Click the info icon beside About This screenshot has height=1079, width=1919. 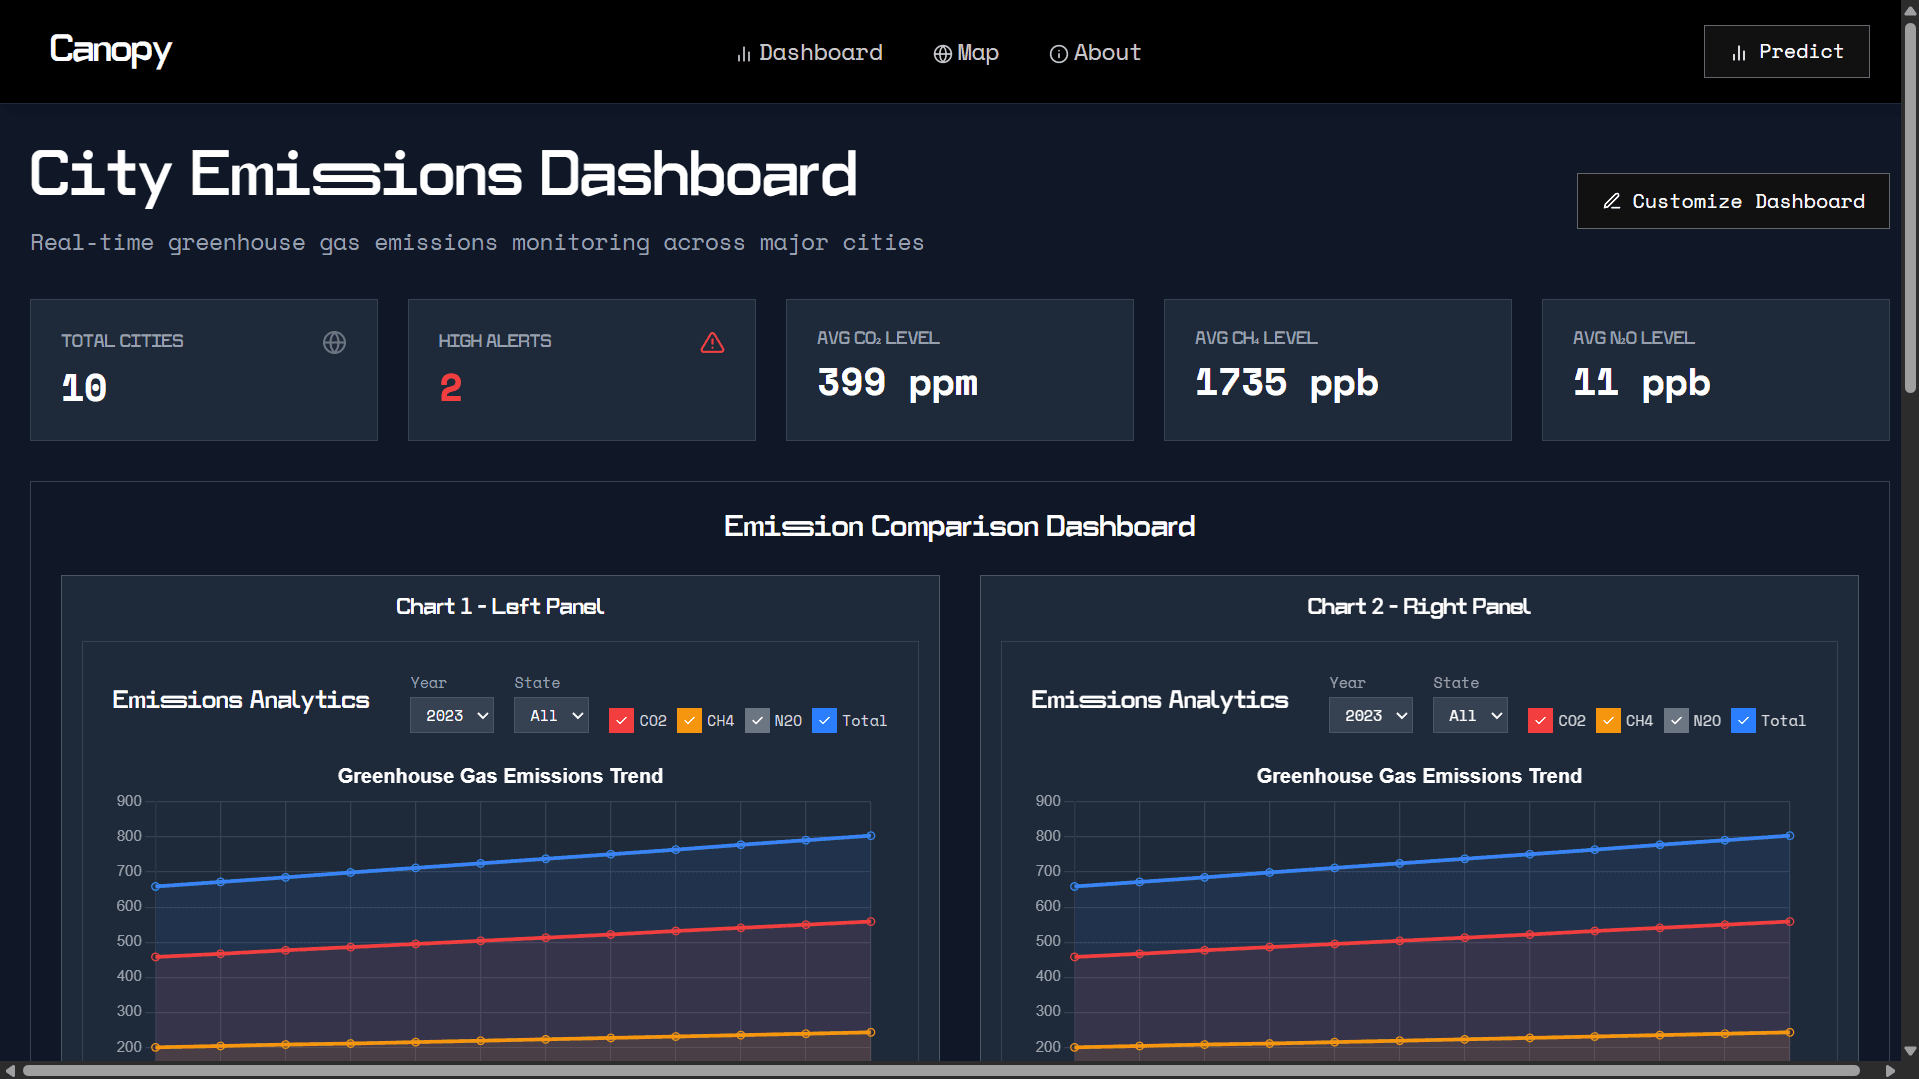coord(1058,54)
